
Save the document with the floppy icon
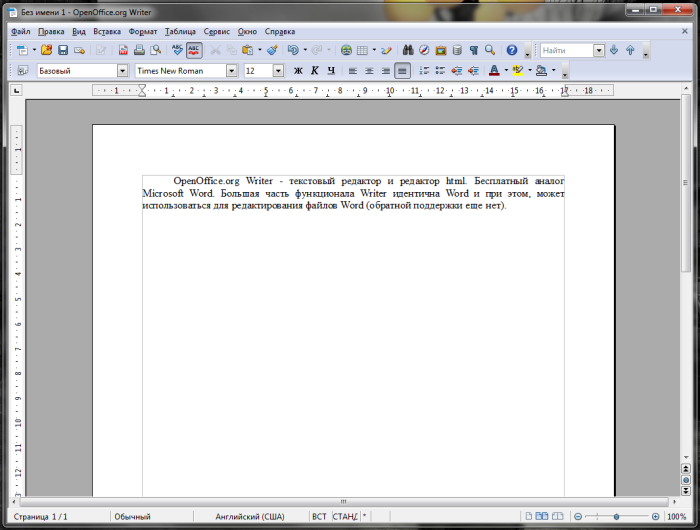coord(63,50)
